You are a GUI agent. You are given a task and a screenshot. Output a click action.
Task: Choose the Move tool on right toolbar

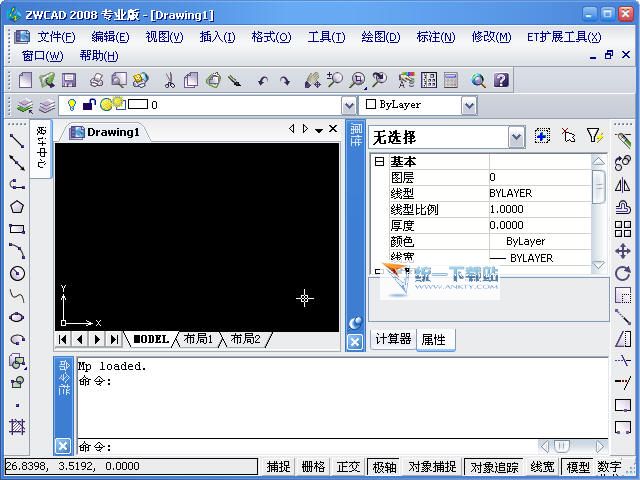(623, 251)
